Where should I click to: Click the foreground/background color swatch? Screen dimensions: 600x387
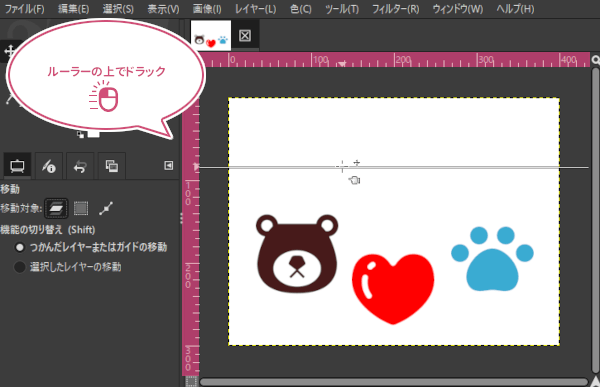[x=90, y=134]
